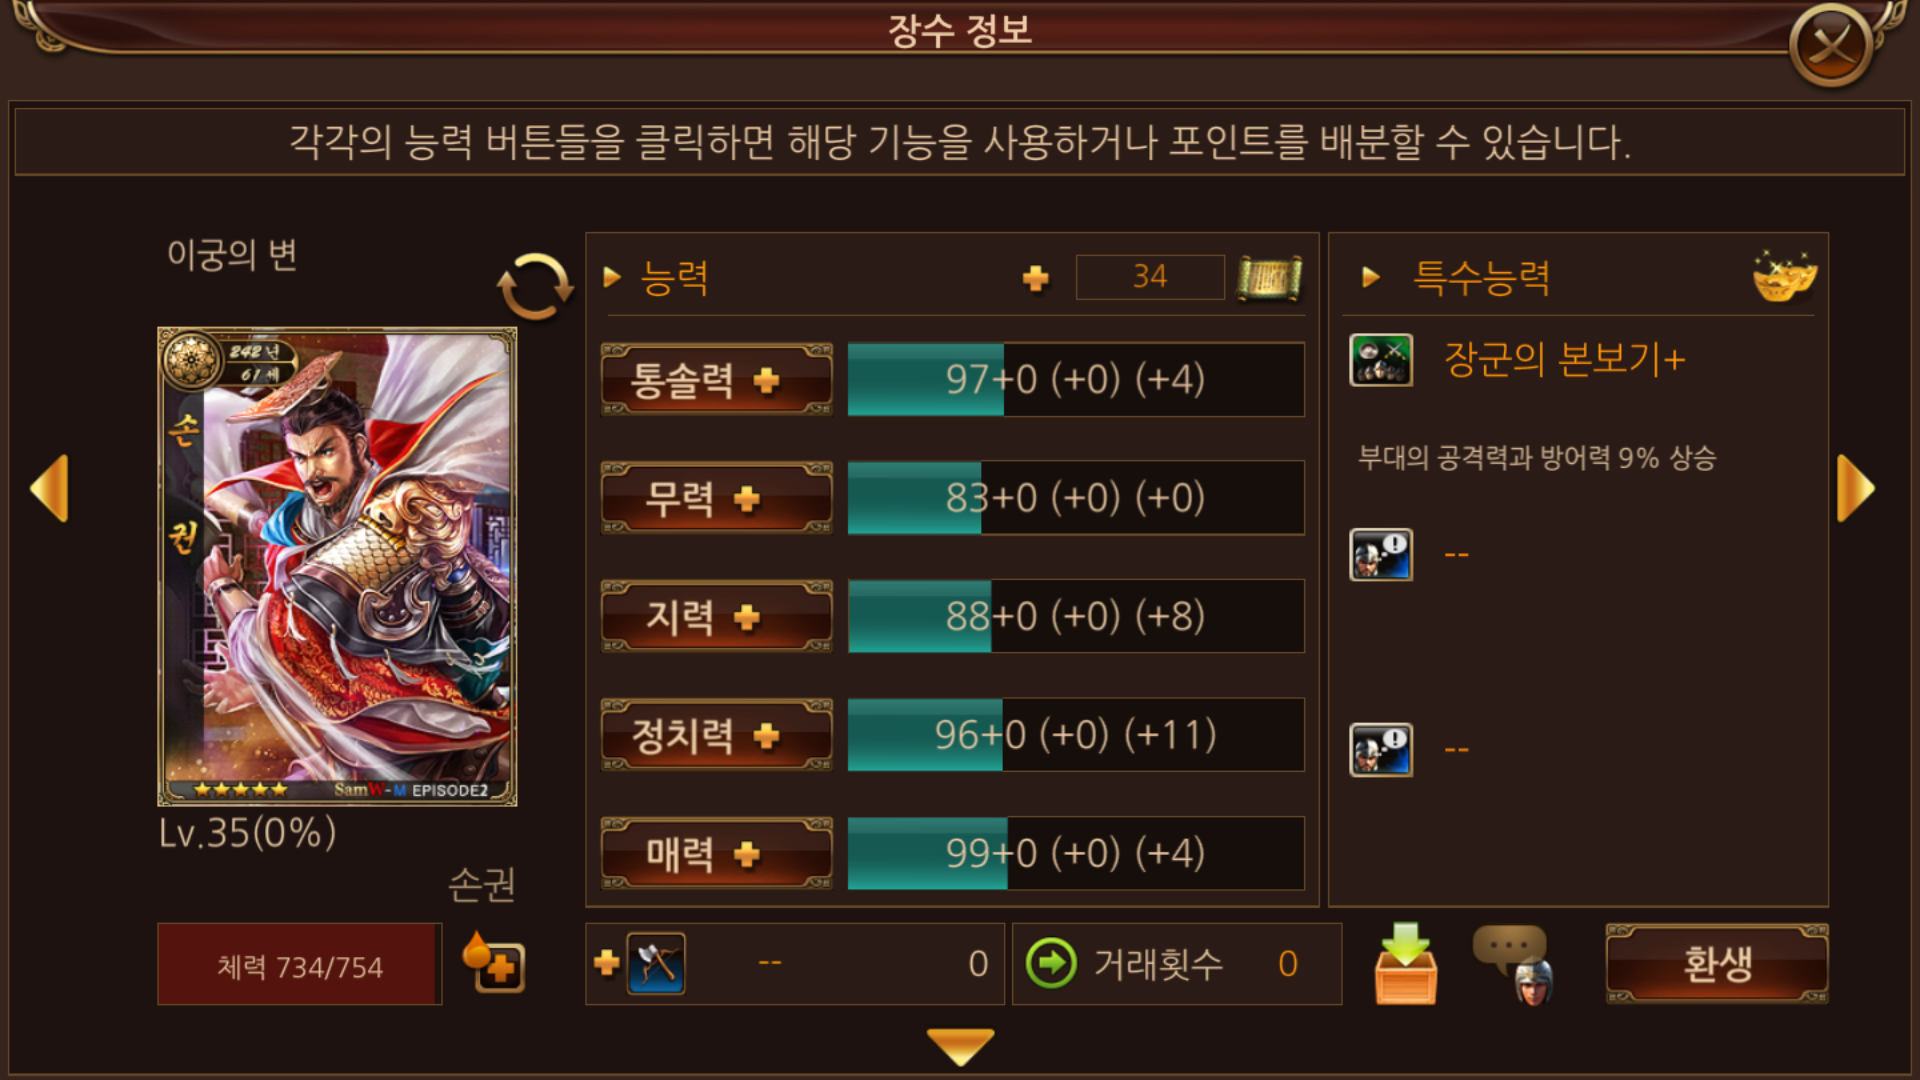Click the 환생 rebirth button
Screen dimensions: 1920x1080
(1717, 964)
